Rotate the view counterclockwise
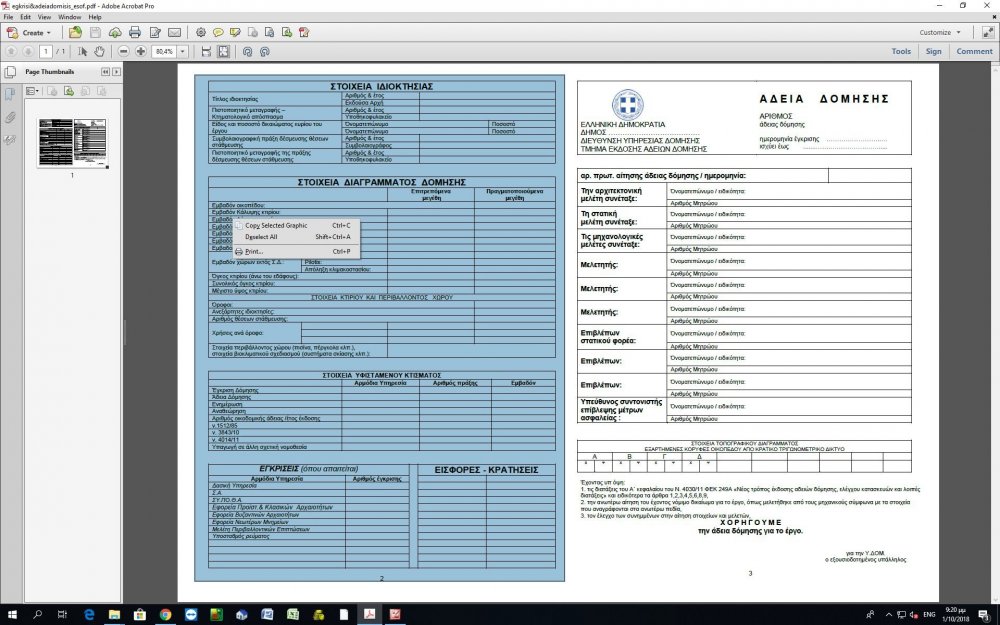 pos(246,51)
